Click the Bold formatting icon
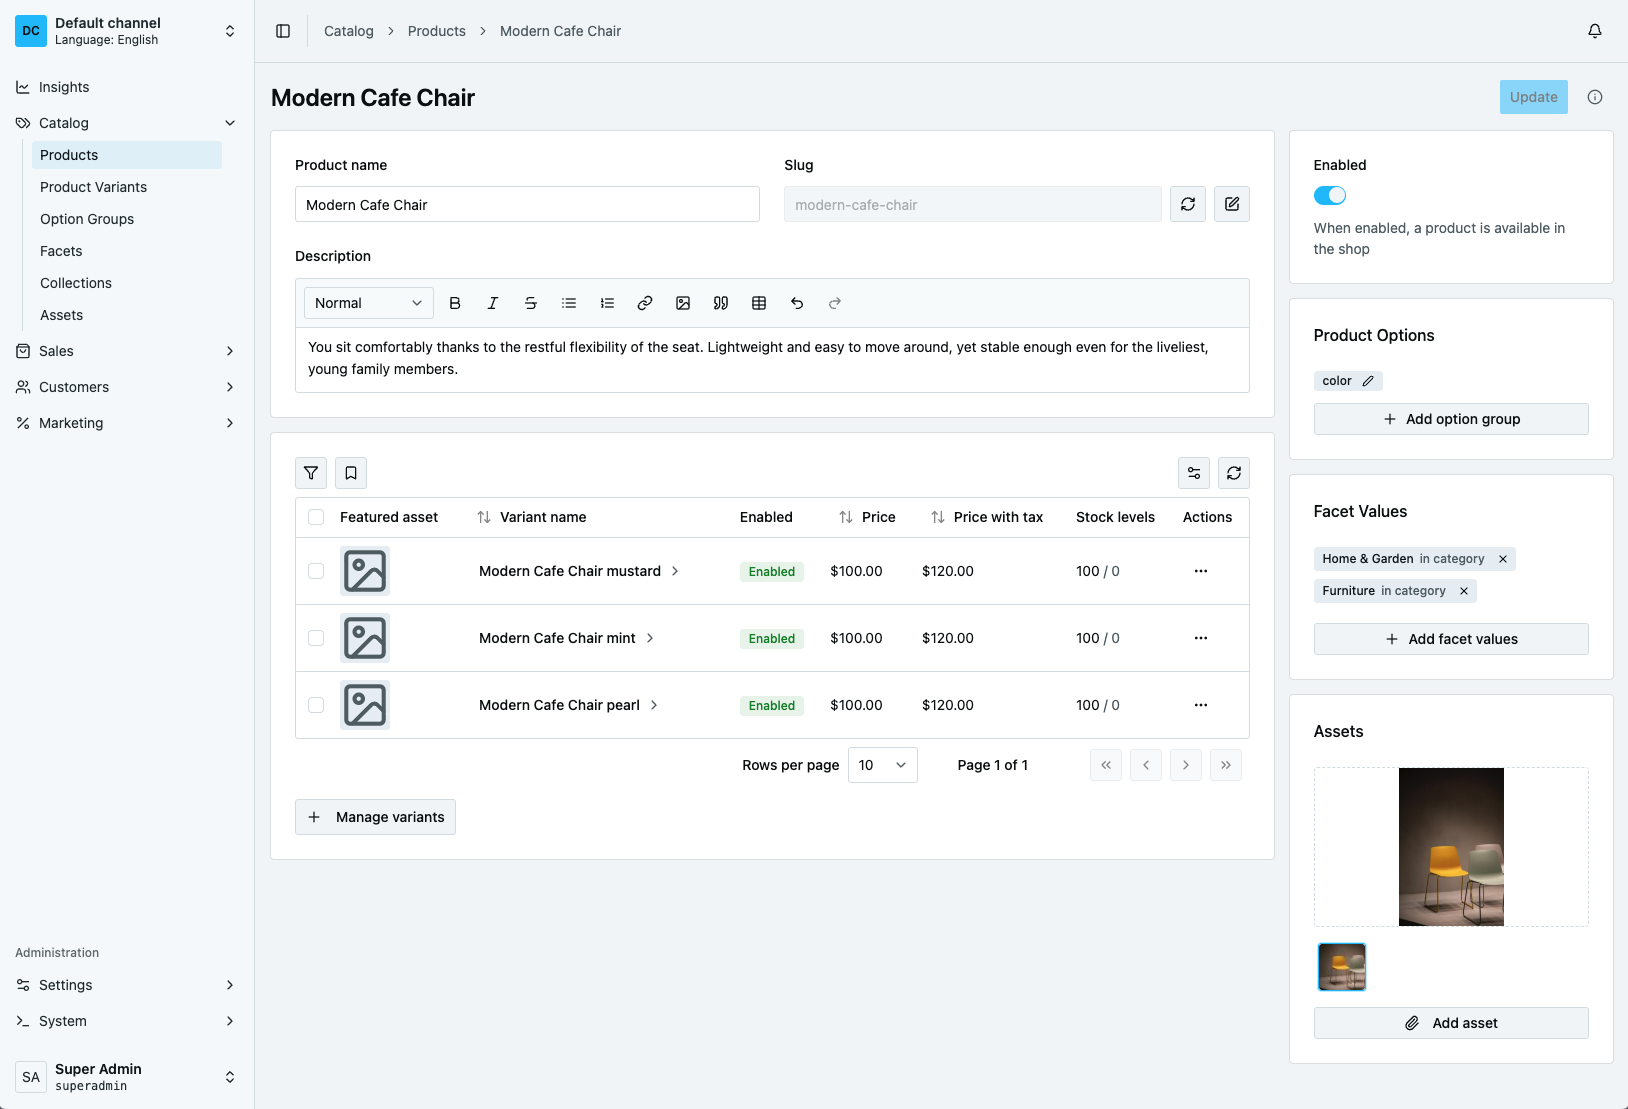The height and width of the screenshot is (1109, 1628). 455,303
